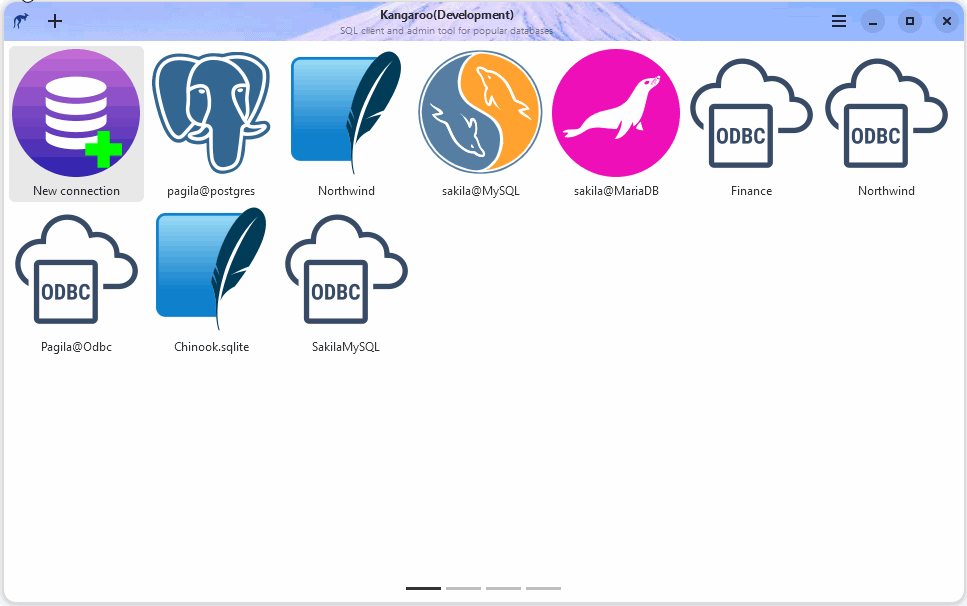Screen dimensions: 967x606
Task: Go to the third page indicator
Action: point(503,588)
